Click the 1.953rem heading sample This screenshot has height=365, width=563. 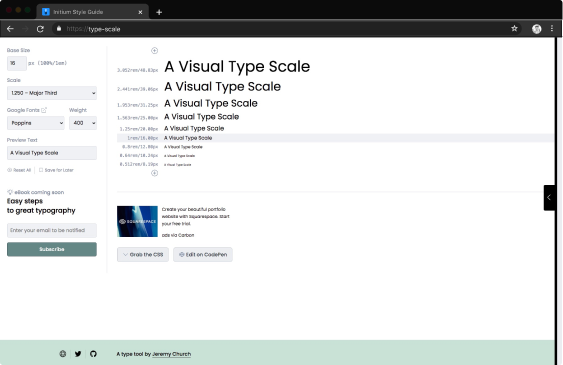[x=211, y=103]
